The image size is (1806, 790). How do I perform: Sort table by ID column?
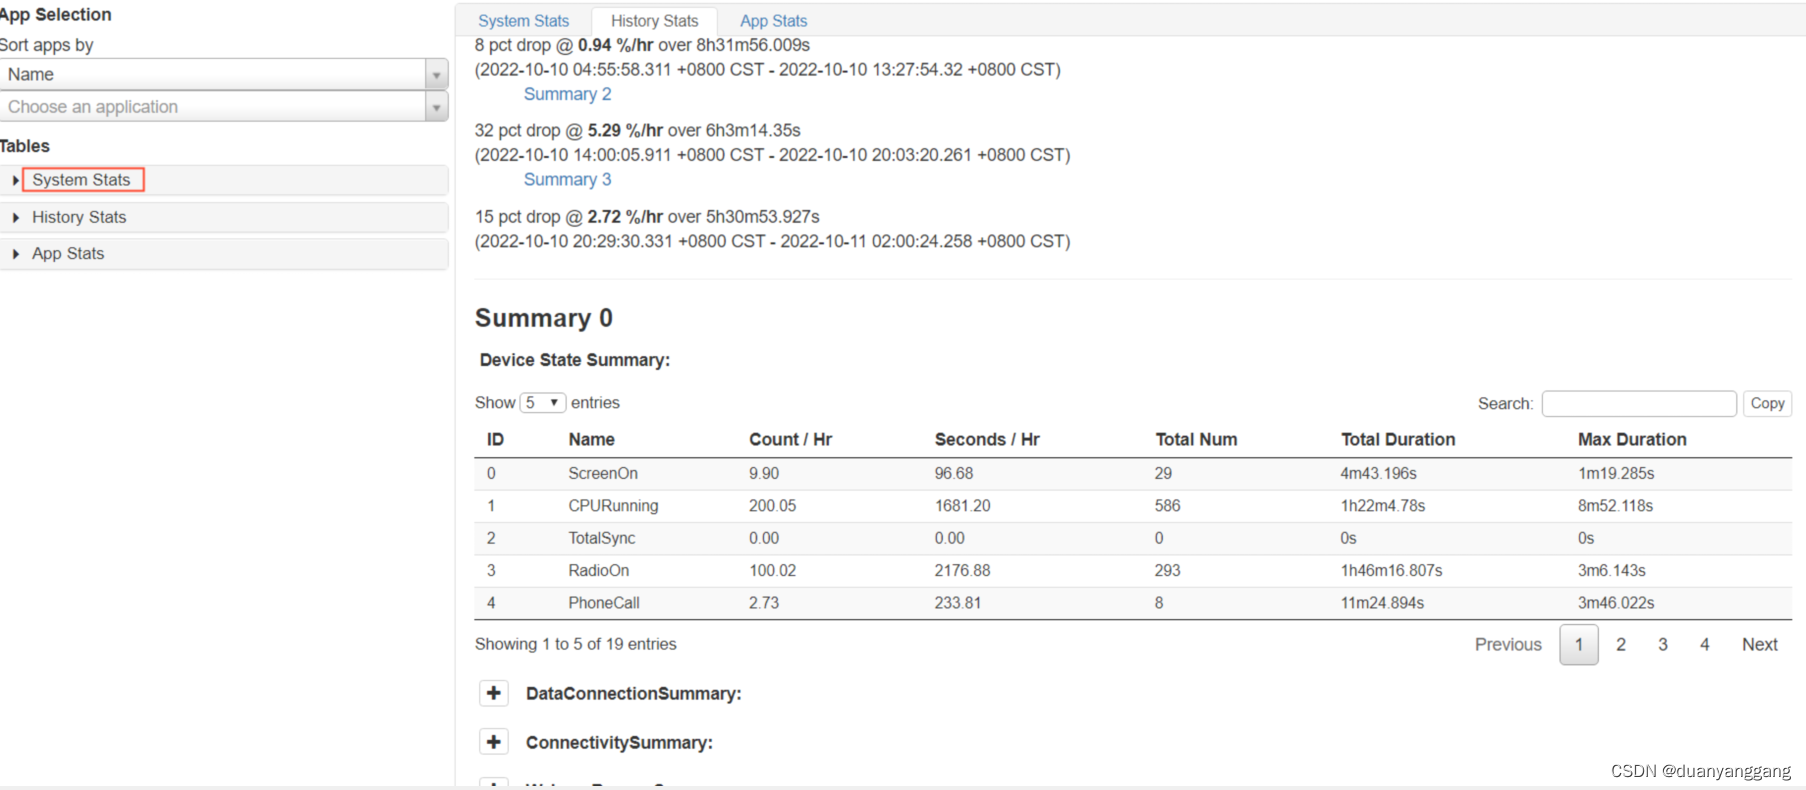click(495, 439)
